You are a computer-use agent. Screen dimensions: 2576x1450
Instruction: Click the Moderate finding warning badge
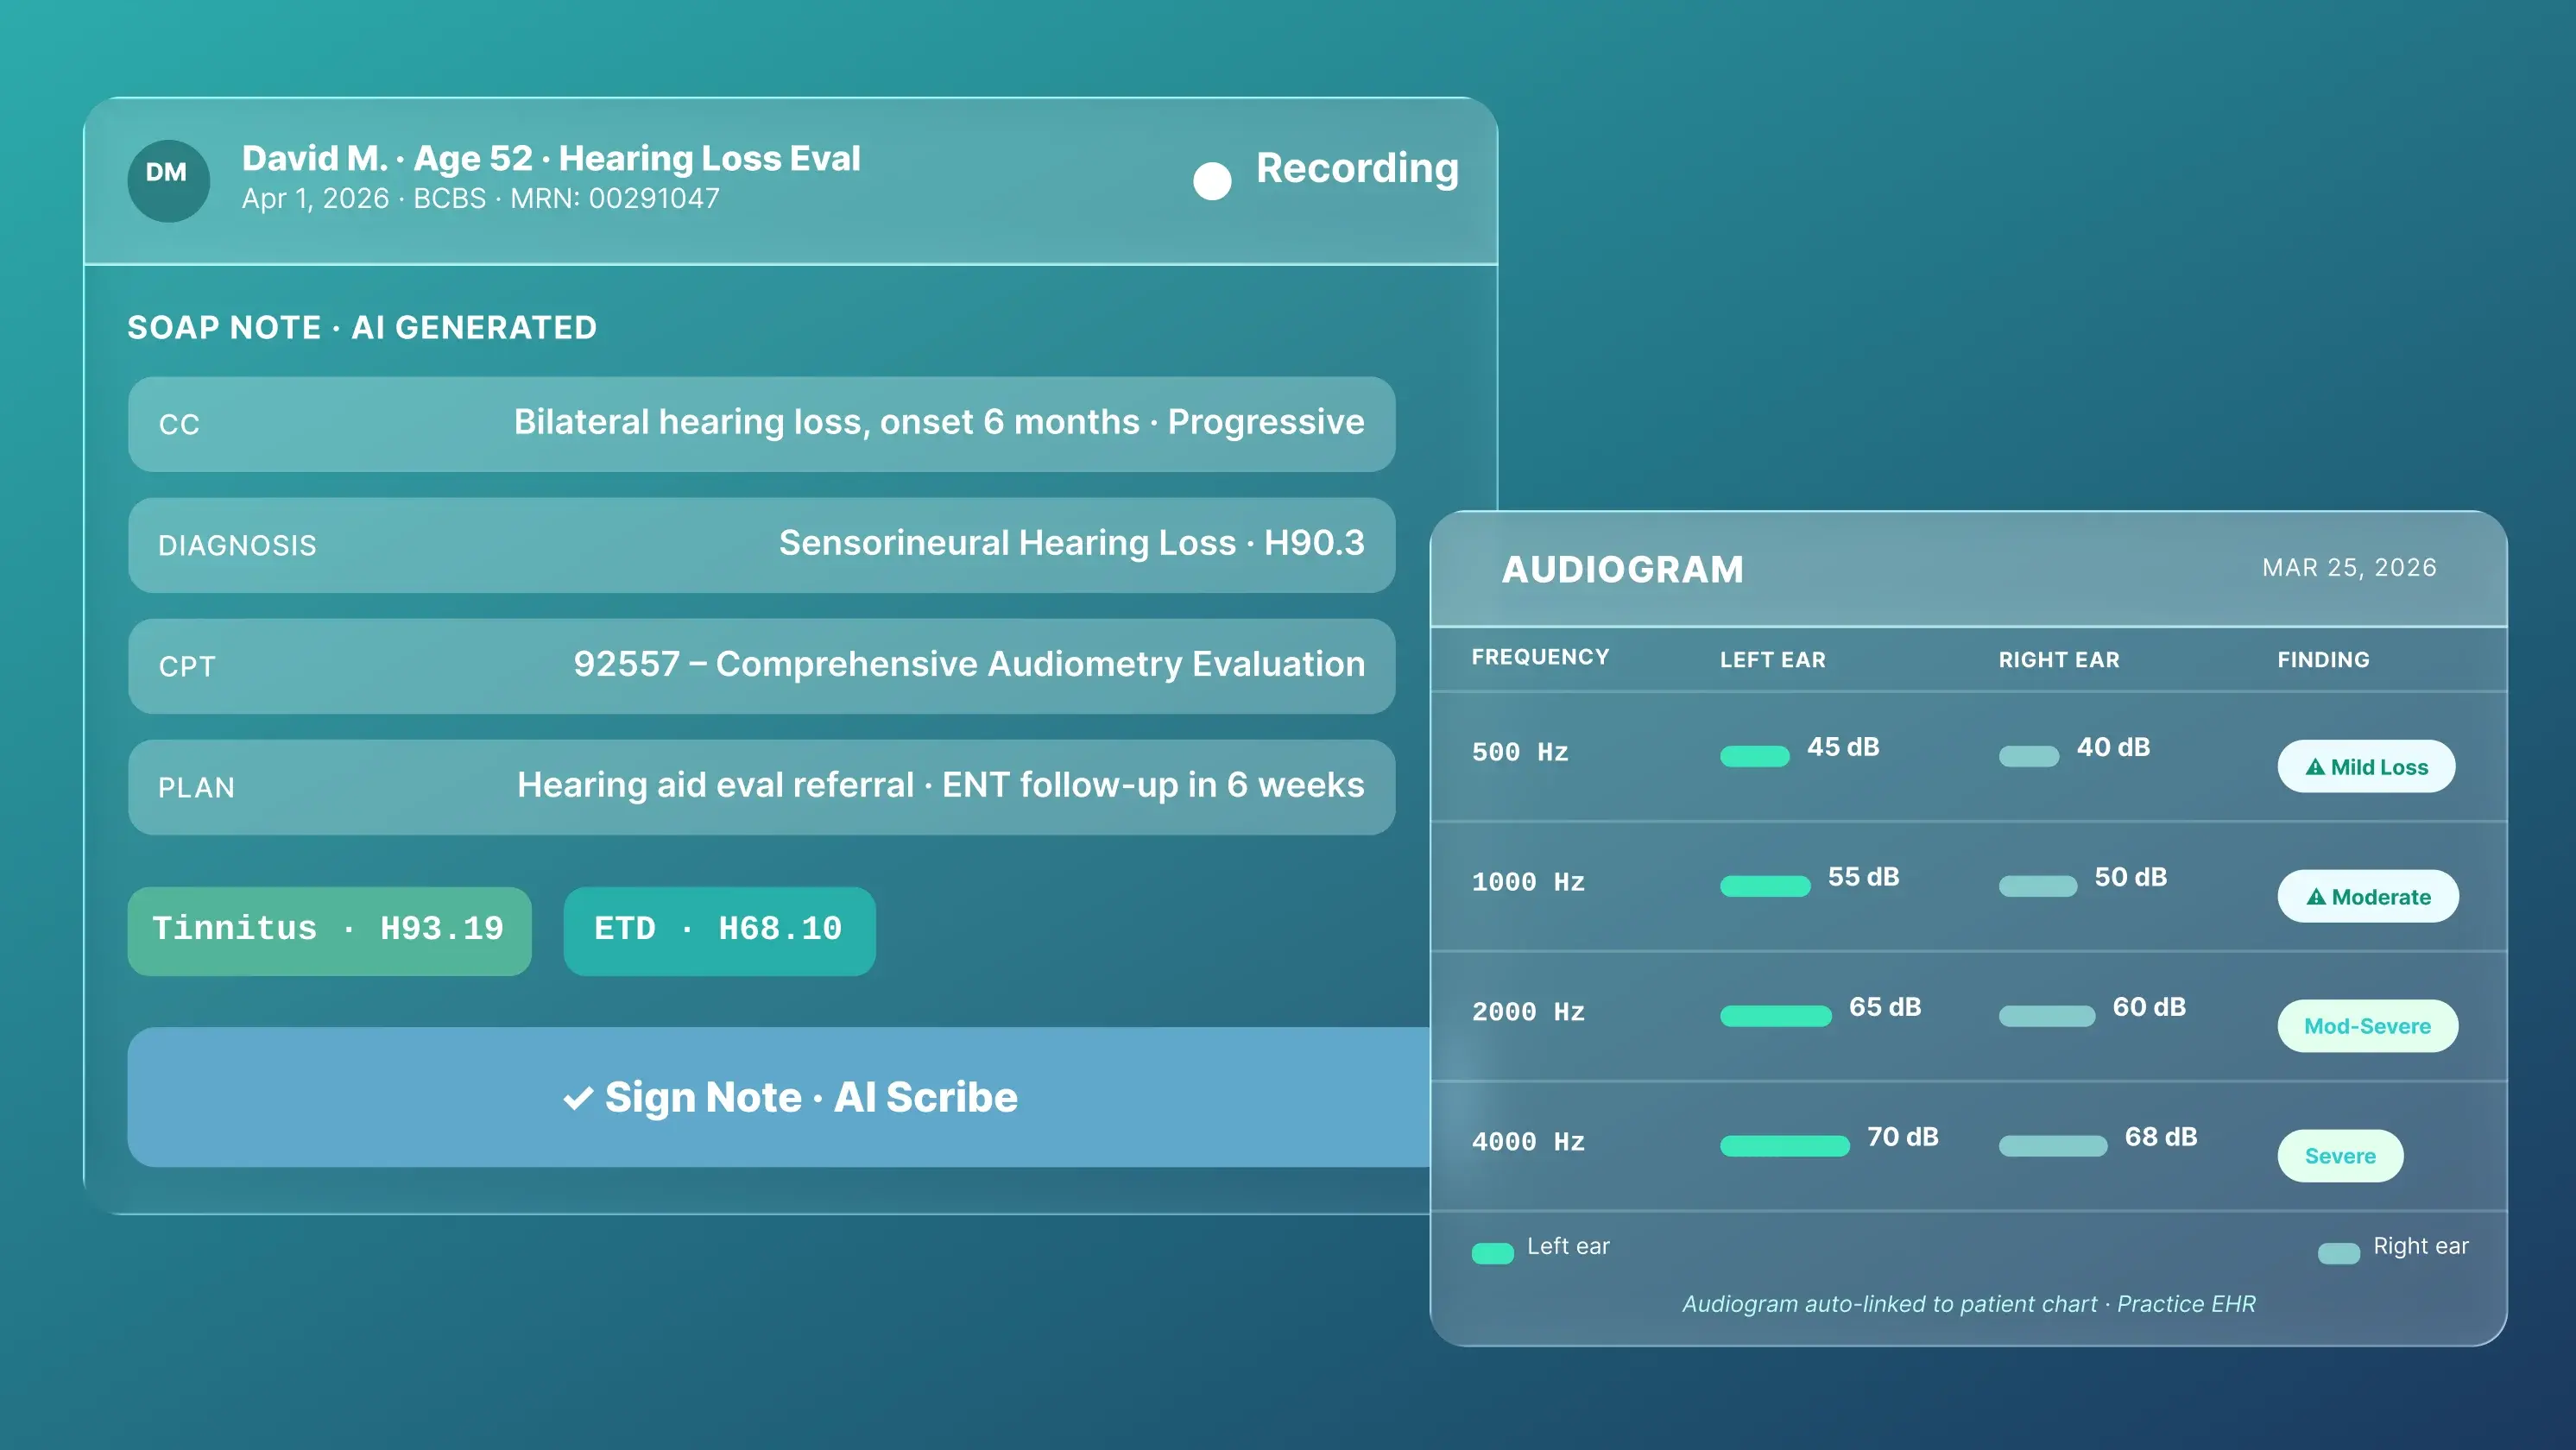(x=2368, y=896)
